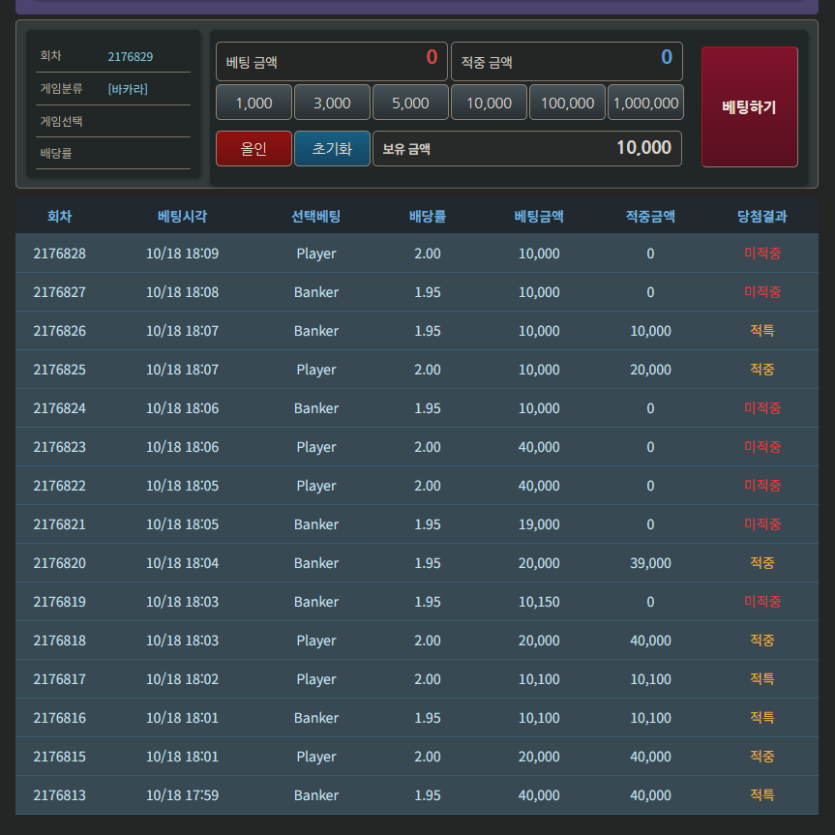Add 1,000 to the bet amount
The height and width of the screenshot is (835, 835).
(x=254, y=102)
